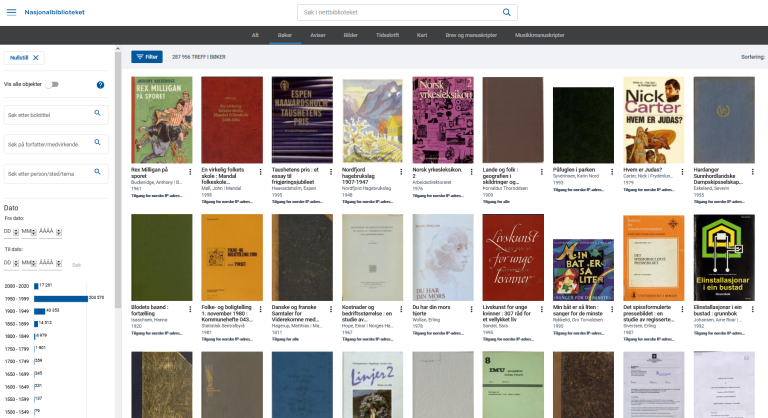
Task: Open options menu for Folke- og boligtelling
Action: (x=261, y=309)
